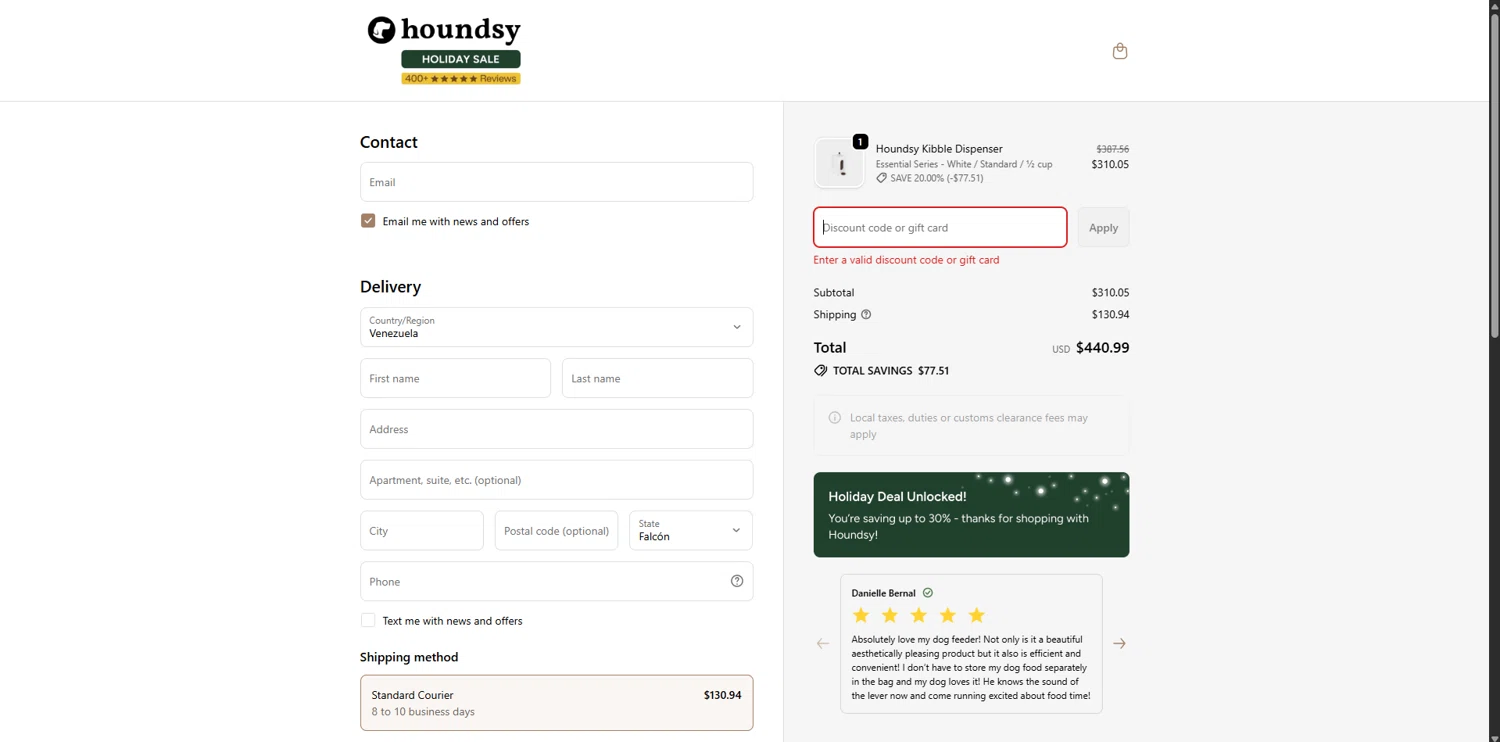Click the 400+ Reviews badge
Screen dimensions: 1500x742
point(461,78)
